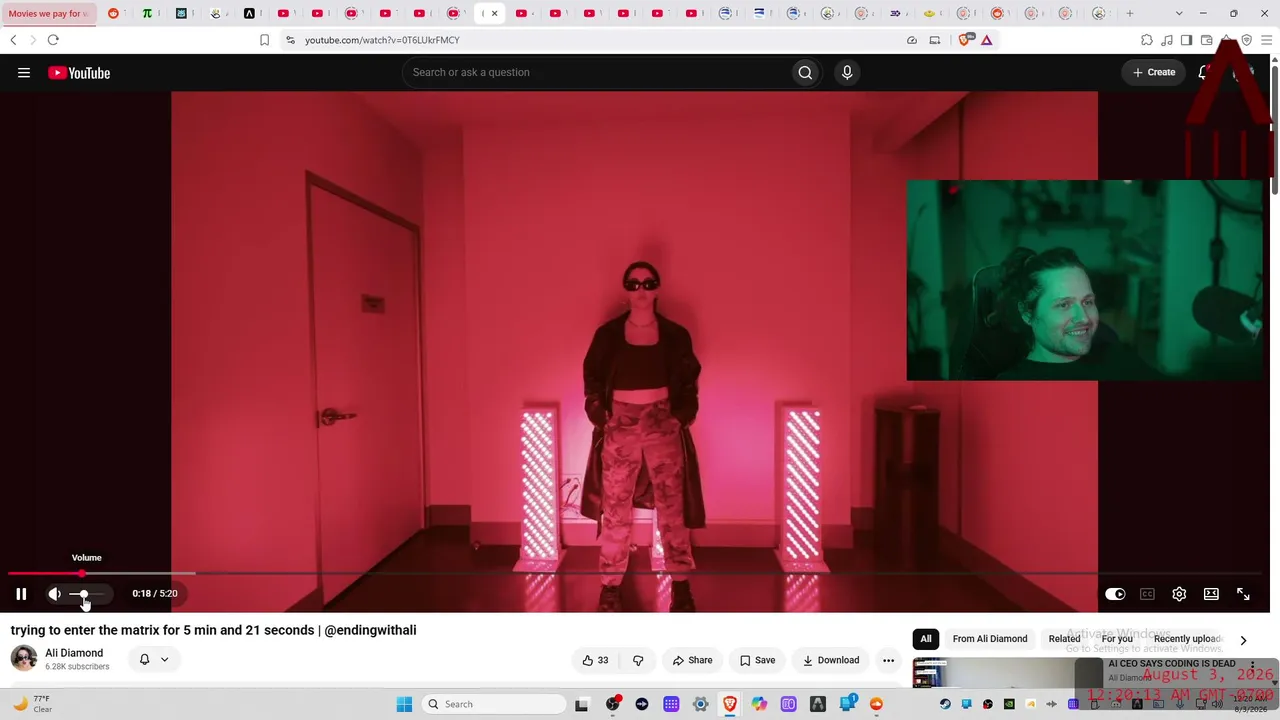This screenshot has width=1280, height=720.
Task: Go to YouTube home via logo
Action: tap(79, 73)
